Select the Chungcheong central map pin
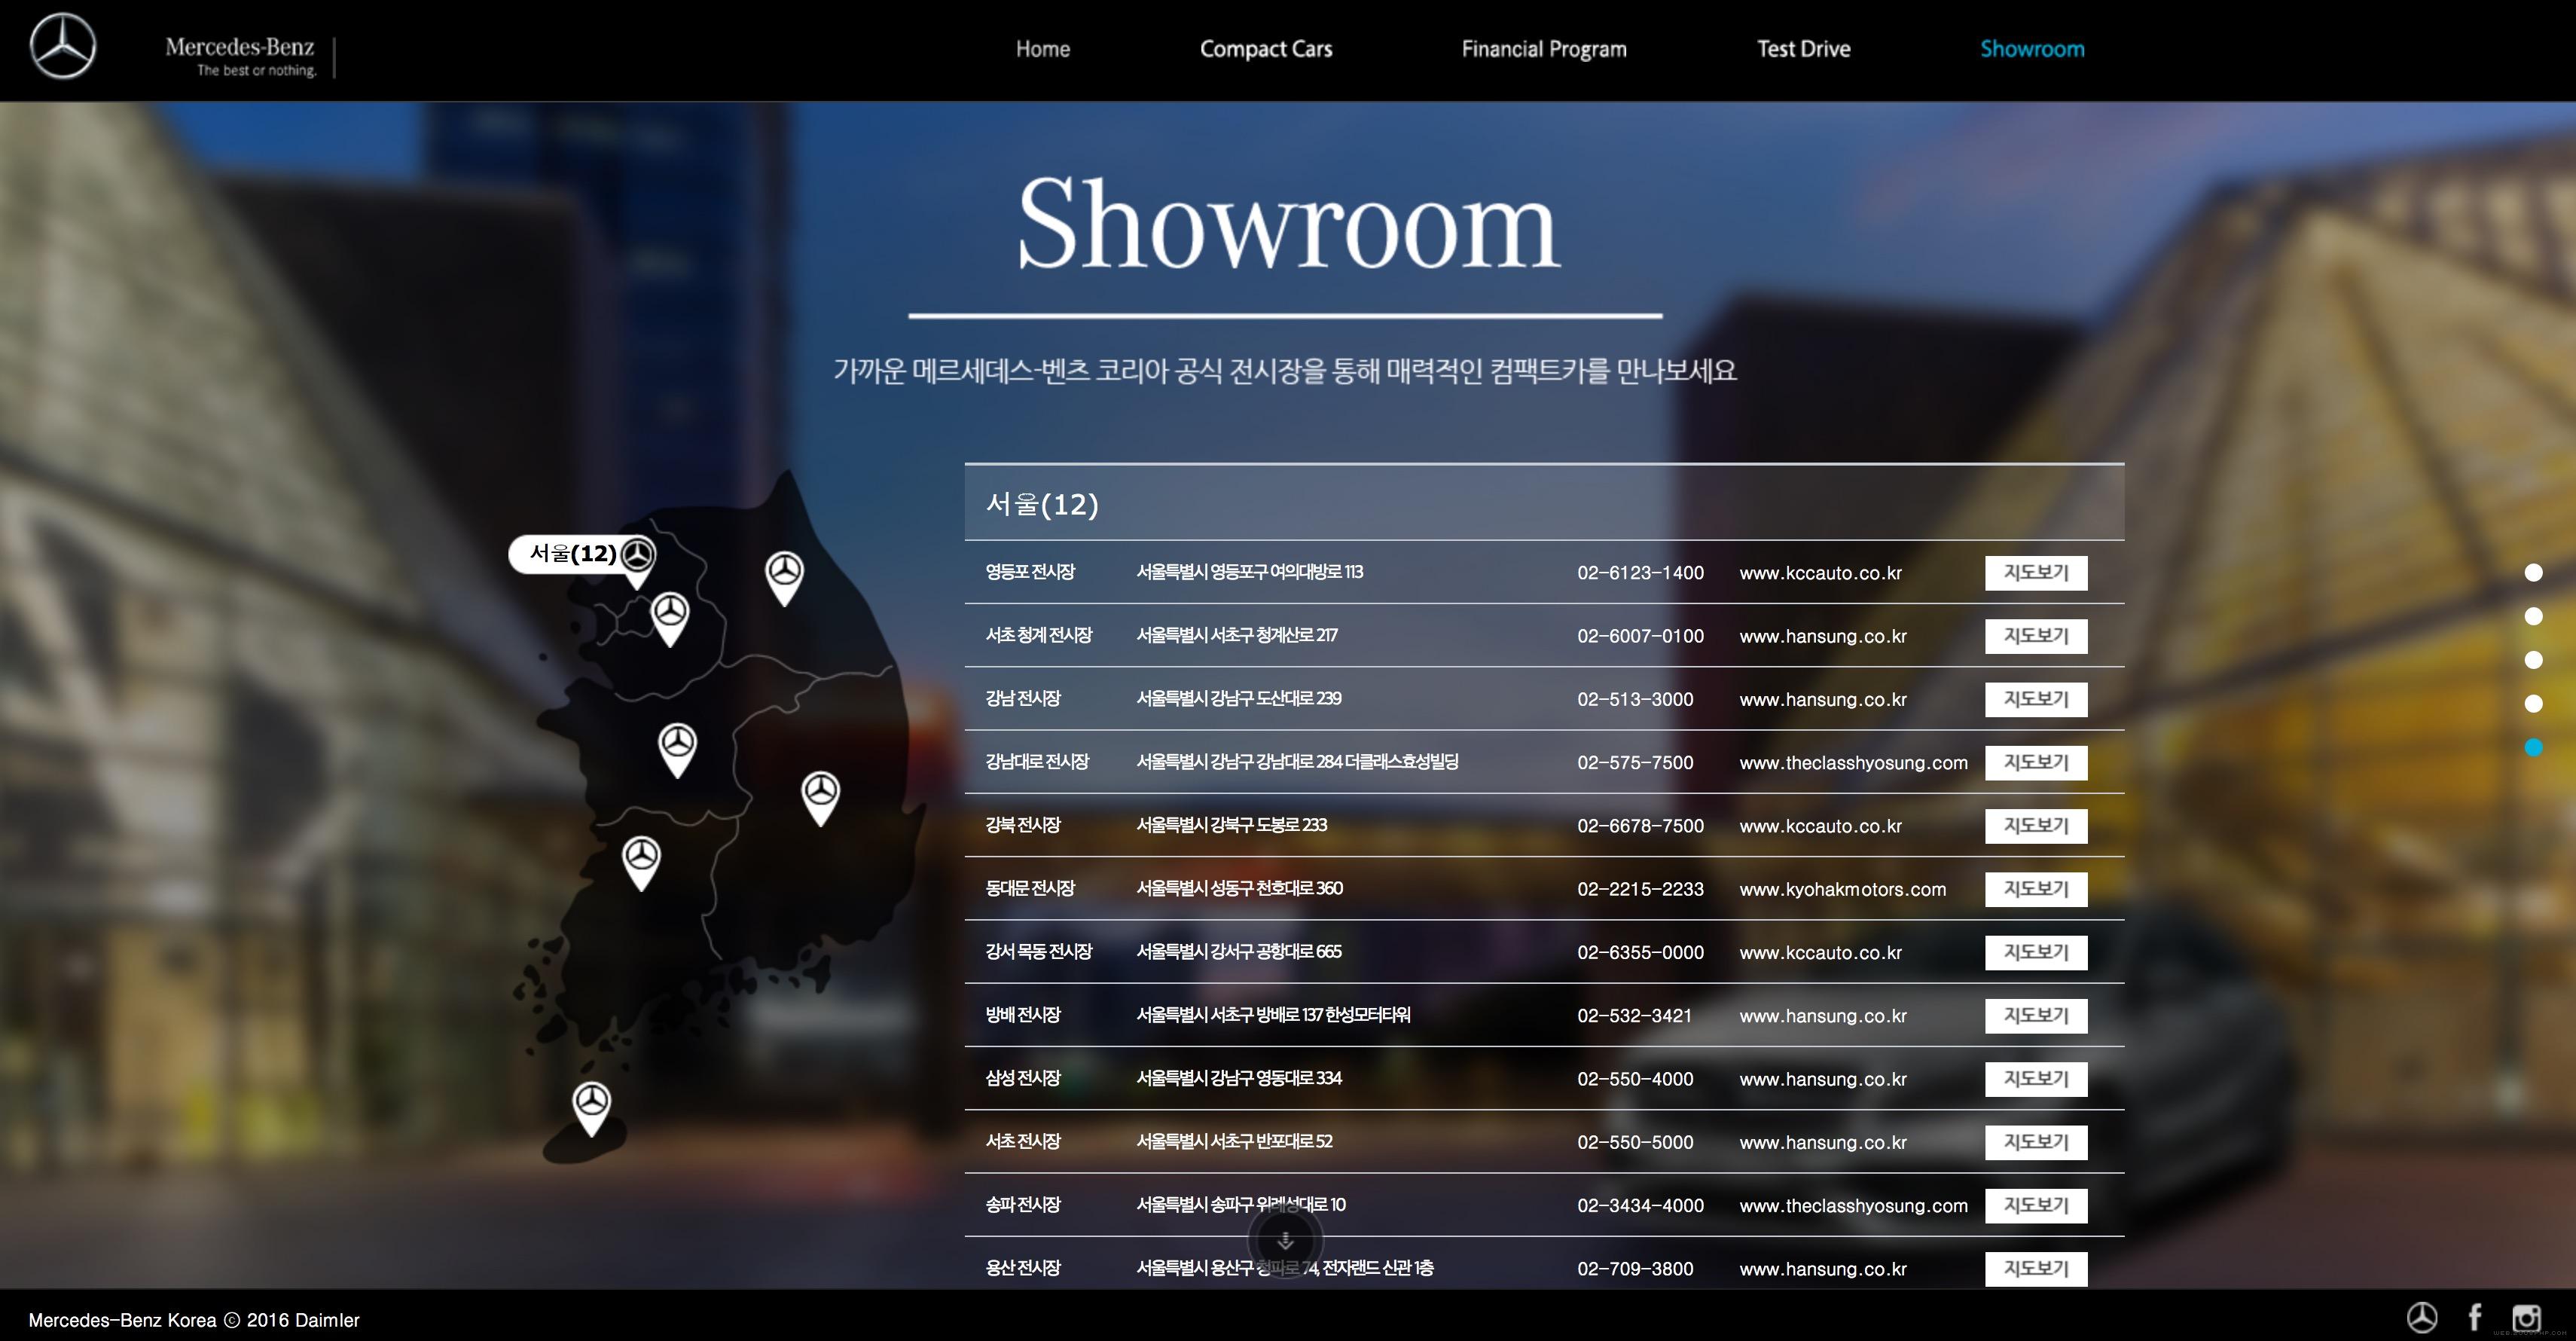The width and height of the screenshot is (2576, 1341). [677, 750]
